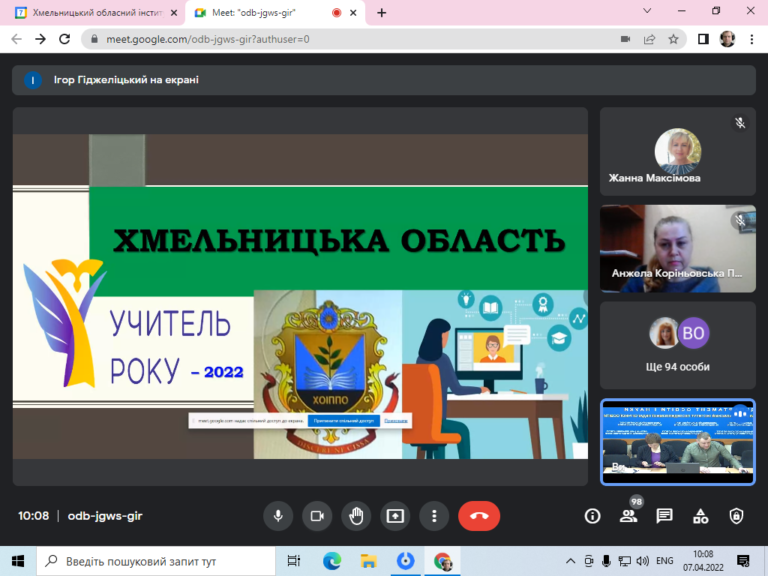
Task: Bookmark this page with star icon
Action: click(673, 39)
